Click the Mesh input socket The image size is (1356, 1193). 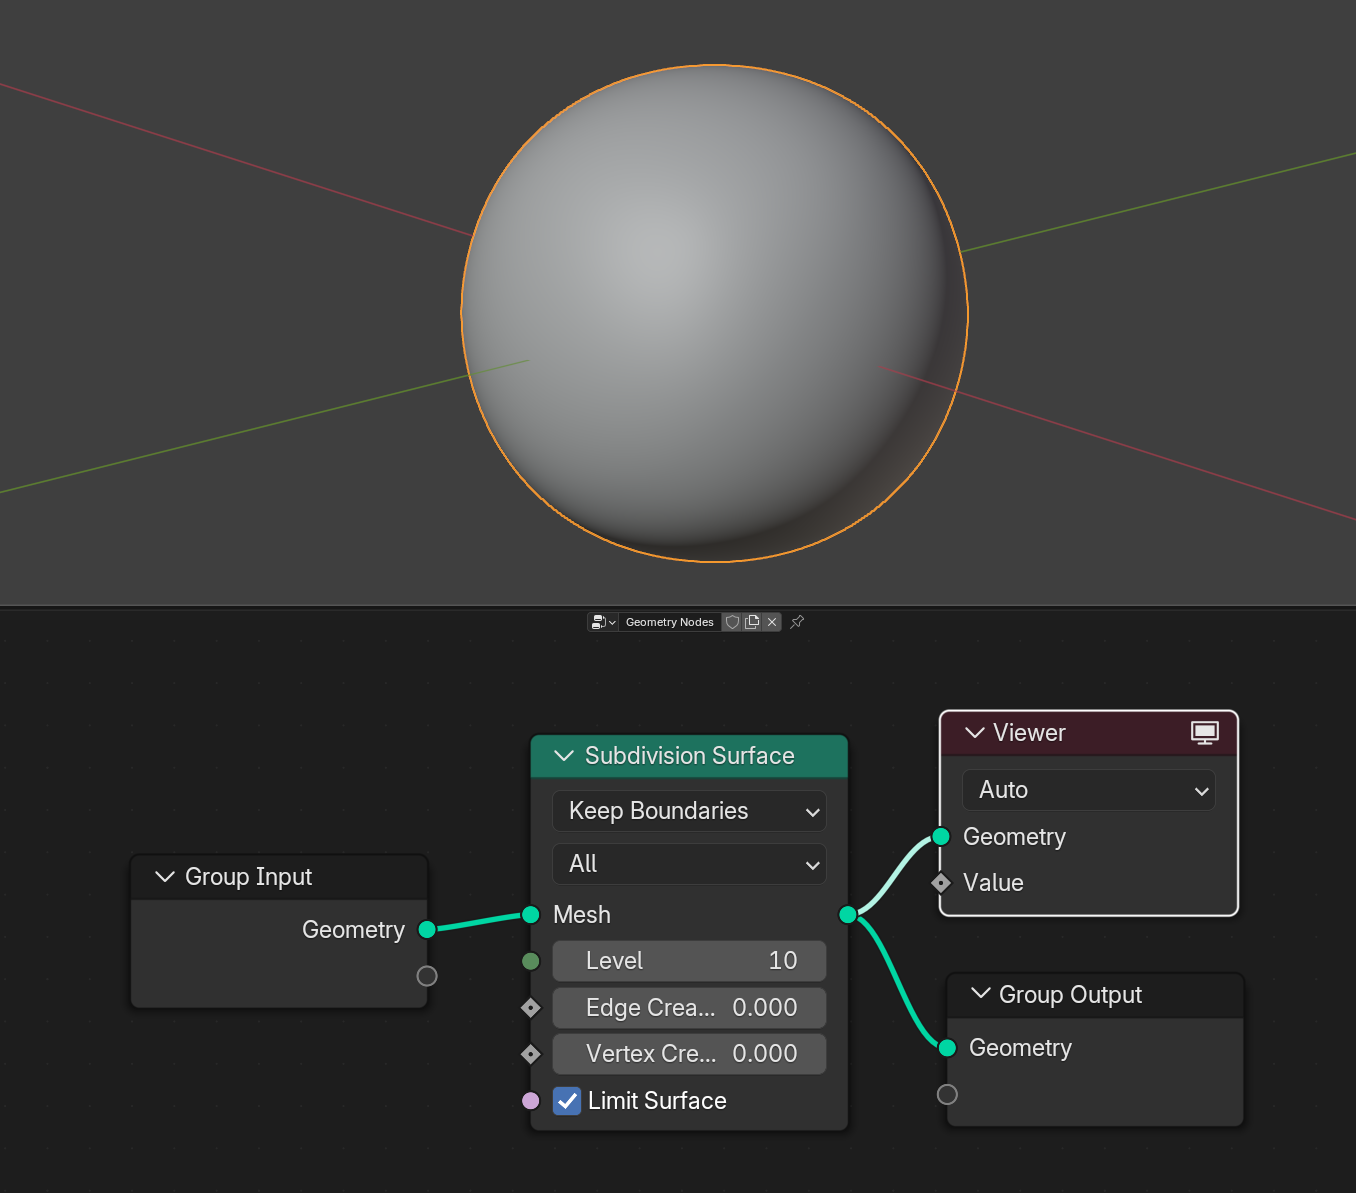point(531,914)
